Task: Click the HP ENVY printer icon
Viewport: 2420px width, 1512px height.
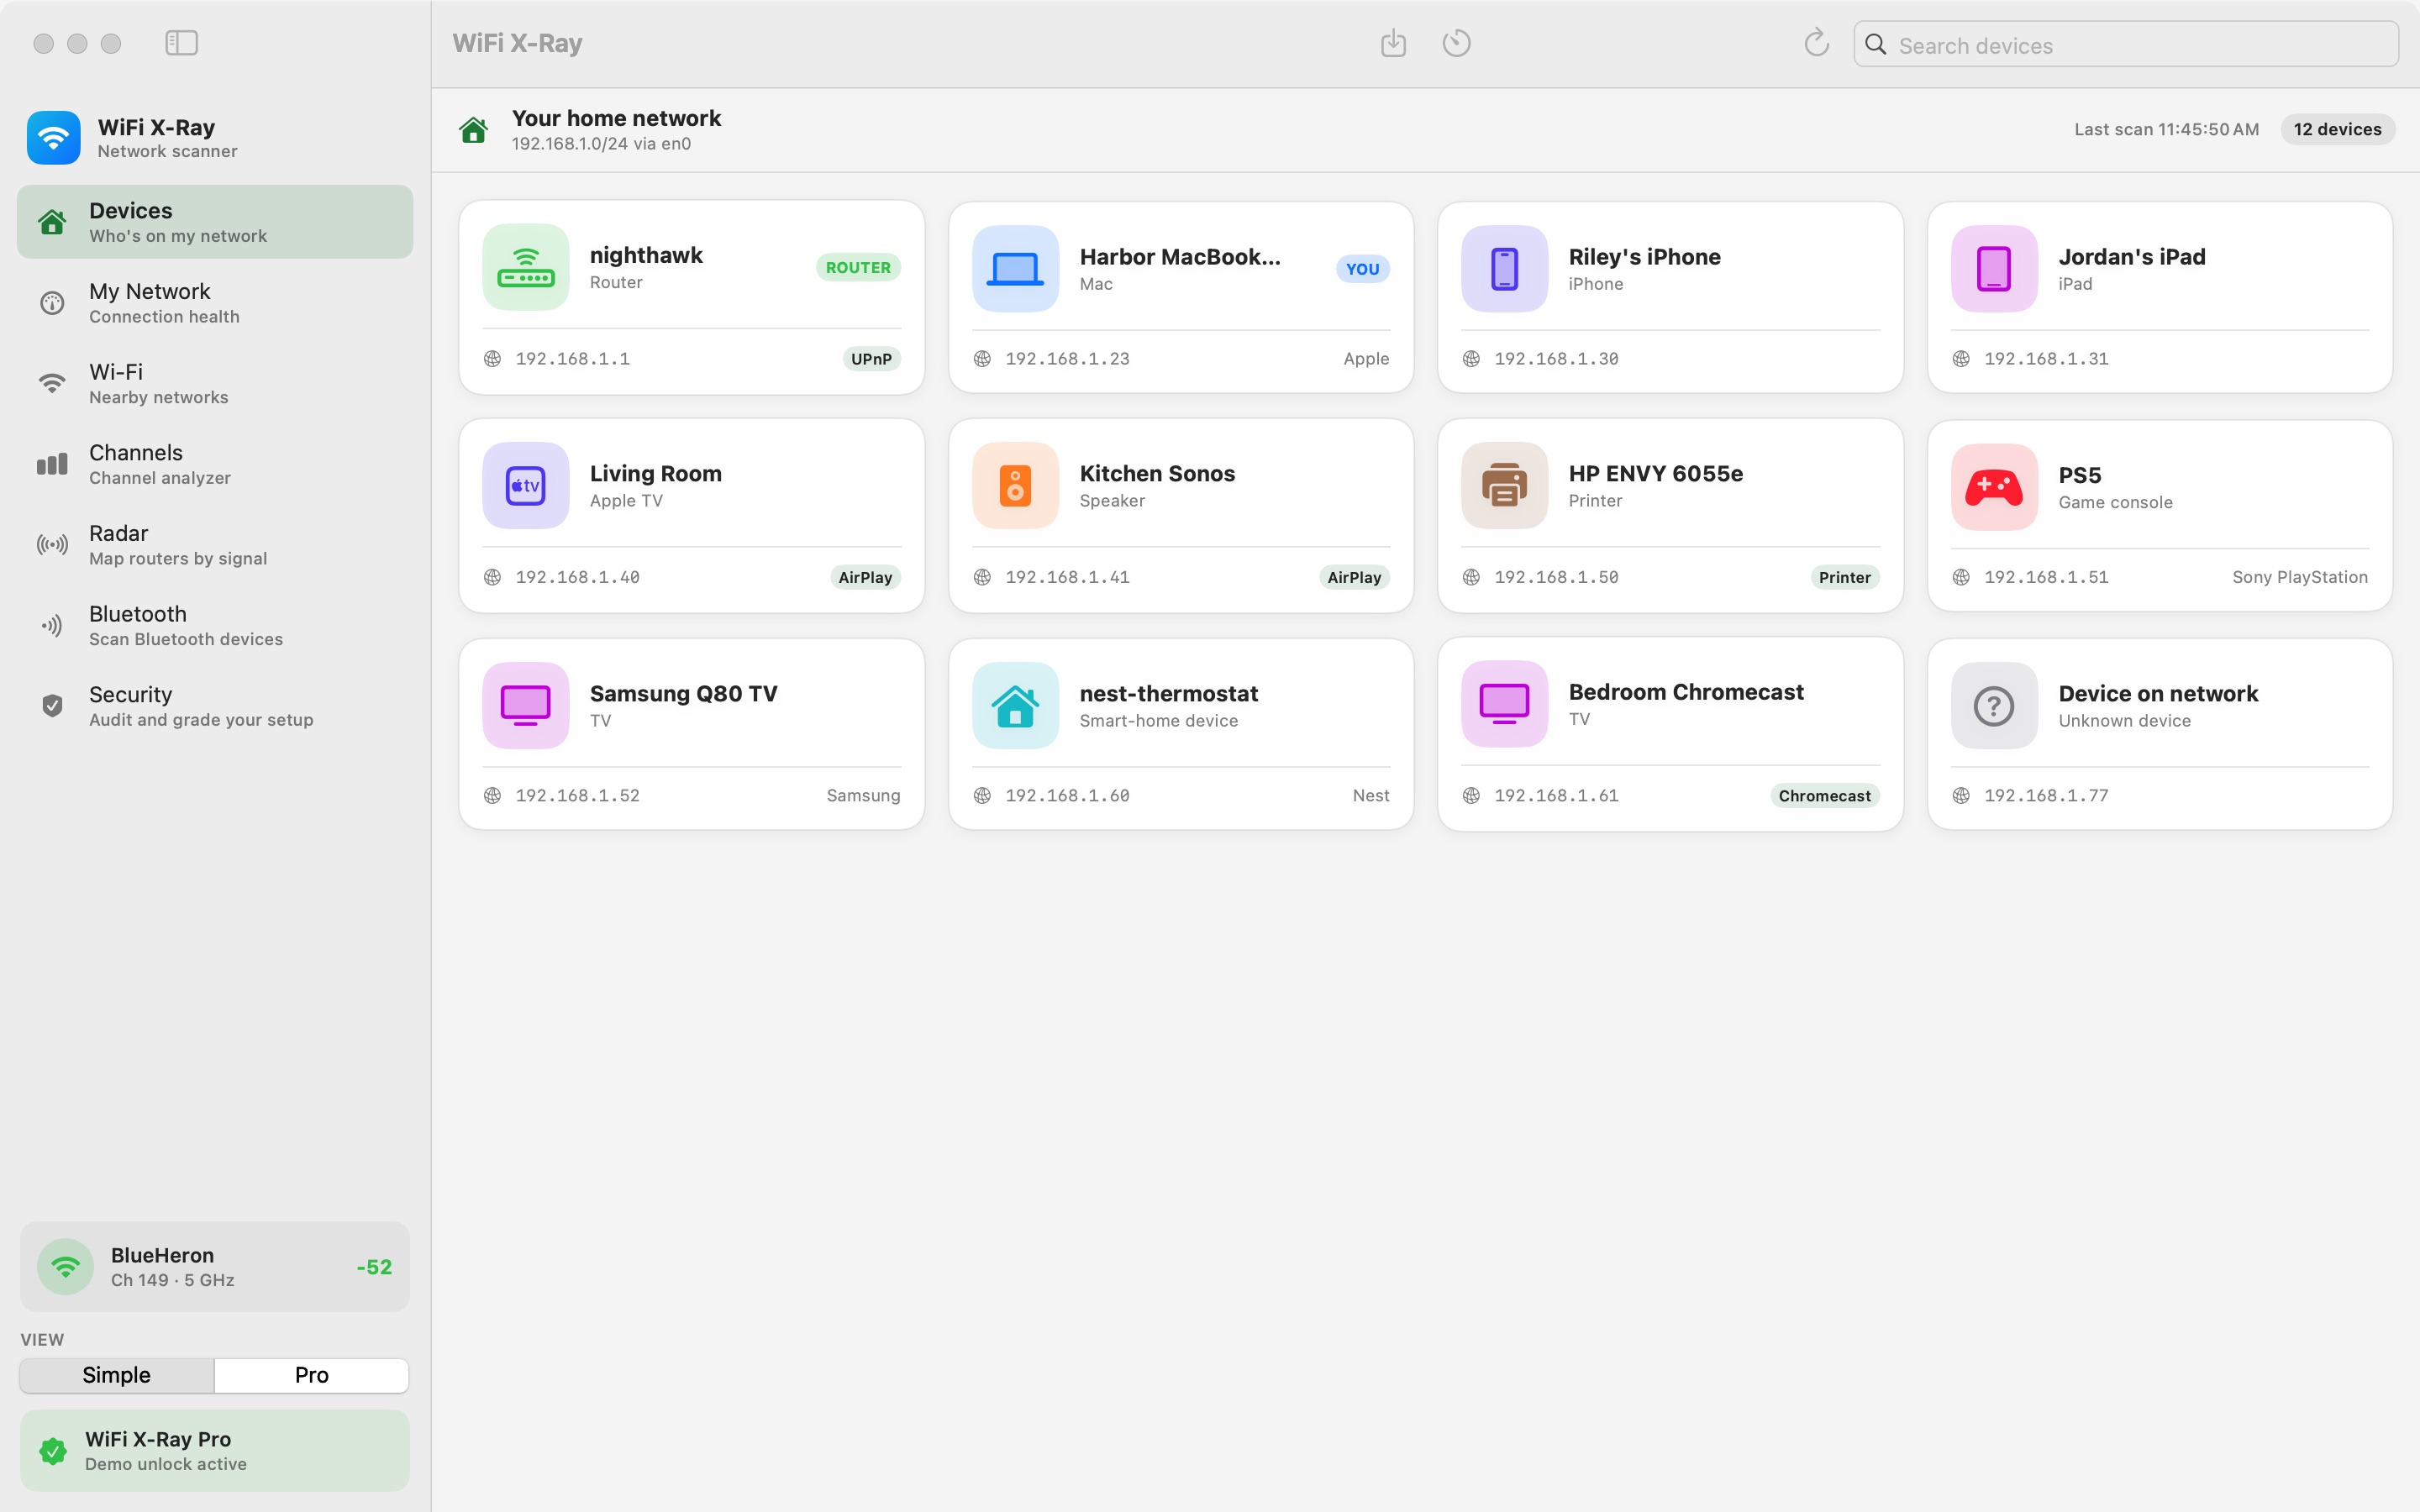Action: pyautogui.click(x=1504, y=486)
